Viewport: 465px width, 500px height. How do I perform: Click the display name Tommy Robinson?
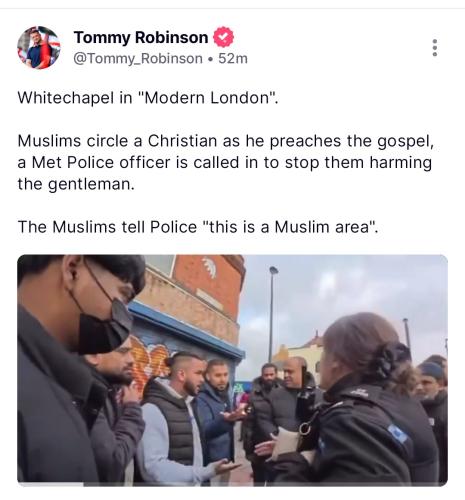point(141,37)
